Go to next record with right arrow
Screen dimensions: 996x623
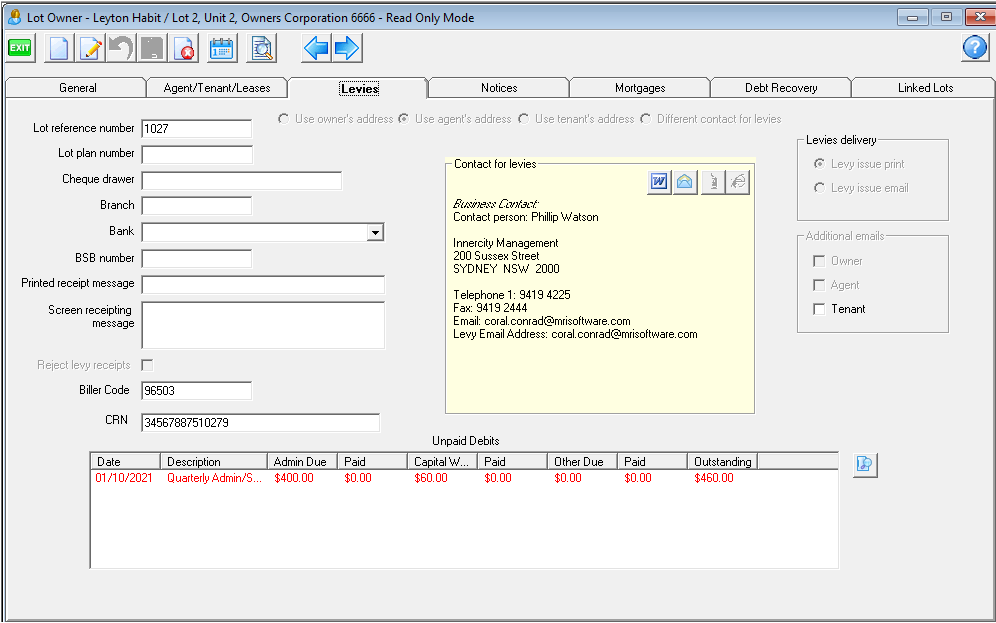pyautogui.click(x=347, y=48)
